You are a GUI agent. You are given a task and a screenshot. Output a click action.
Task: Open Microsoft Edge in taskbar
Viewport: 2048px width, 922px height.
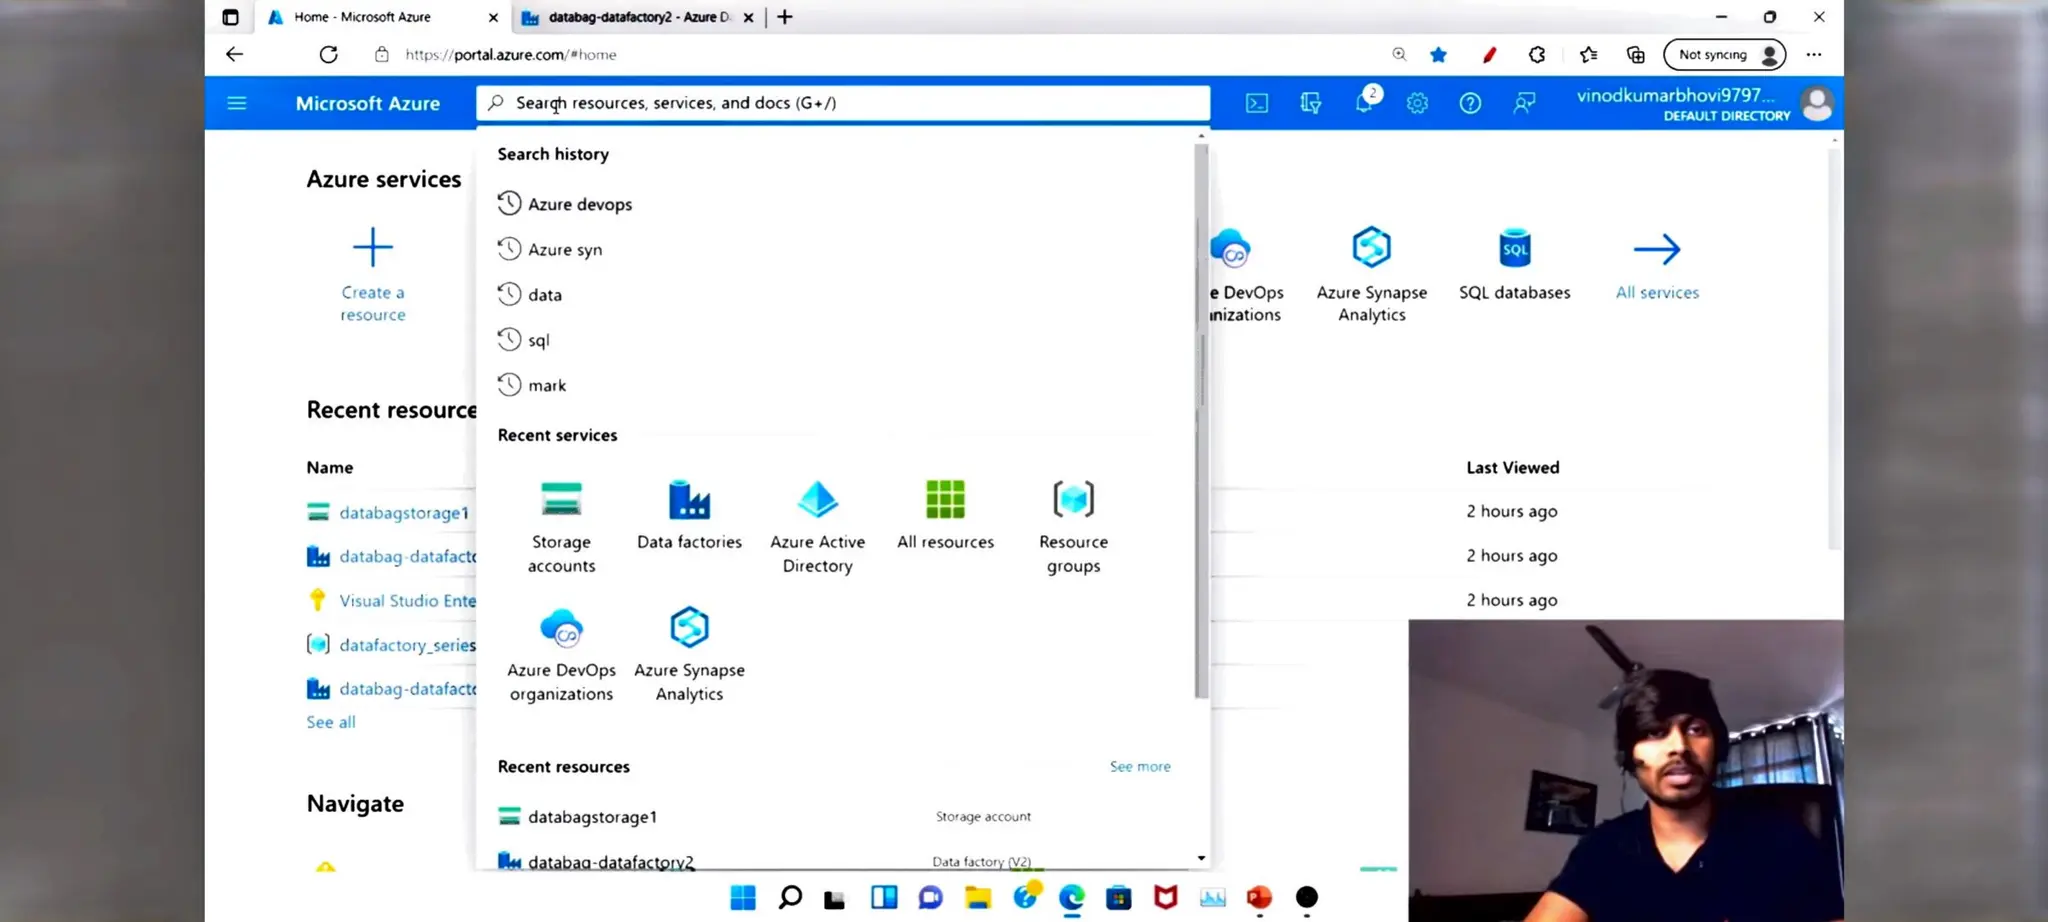click(1072, 897)
